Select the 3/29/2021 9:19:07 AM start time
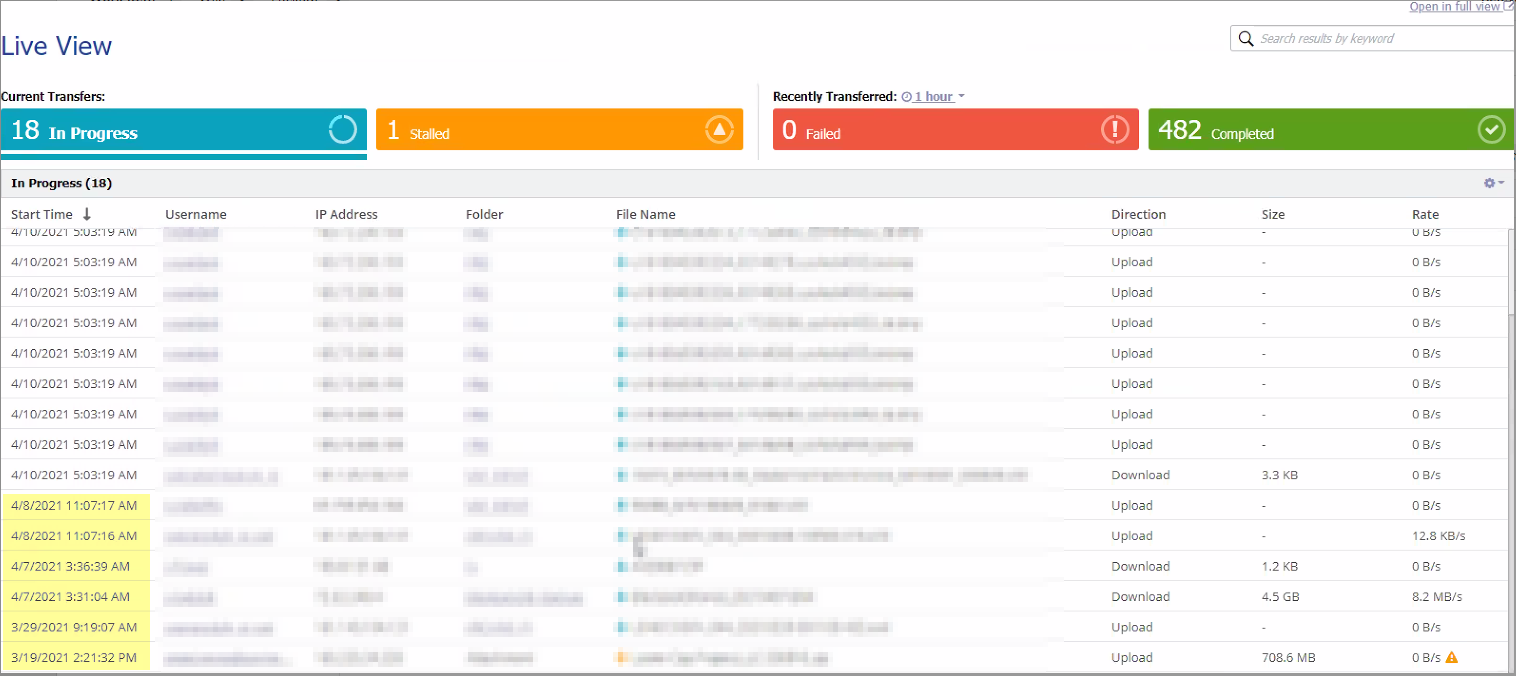The width and height of the screenshot is (1516, 676). pos(74,627)
